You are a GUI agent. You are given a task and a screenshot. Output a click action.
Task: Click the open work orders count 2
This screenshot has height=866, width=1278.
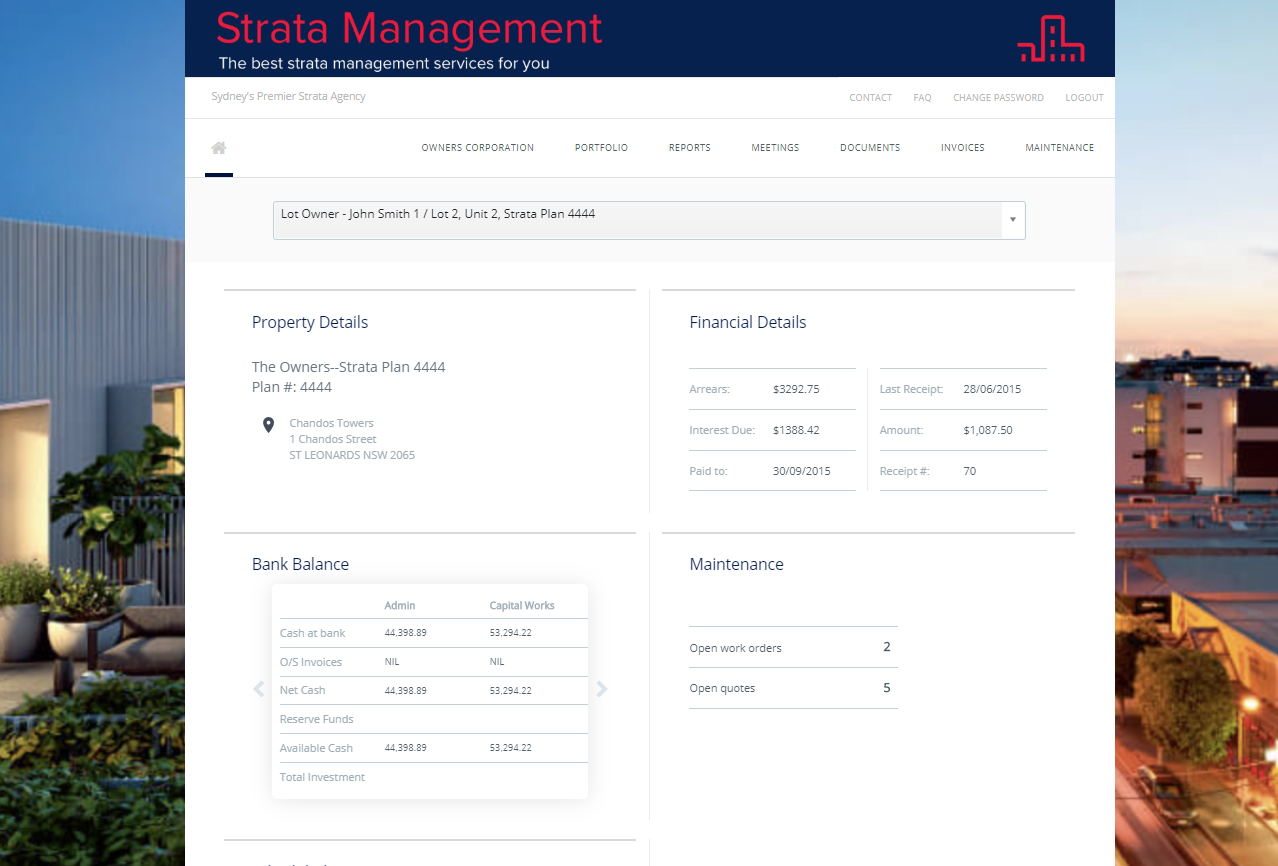click(887, 647)
